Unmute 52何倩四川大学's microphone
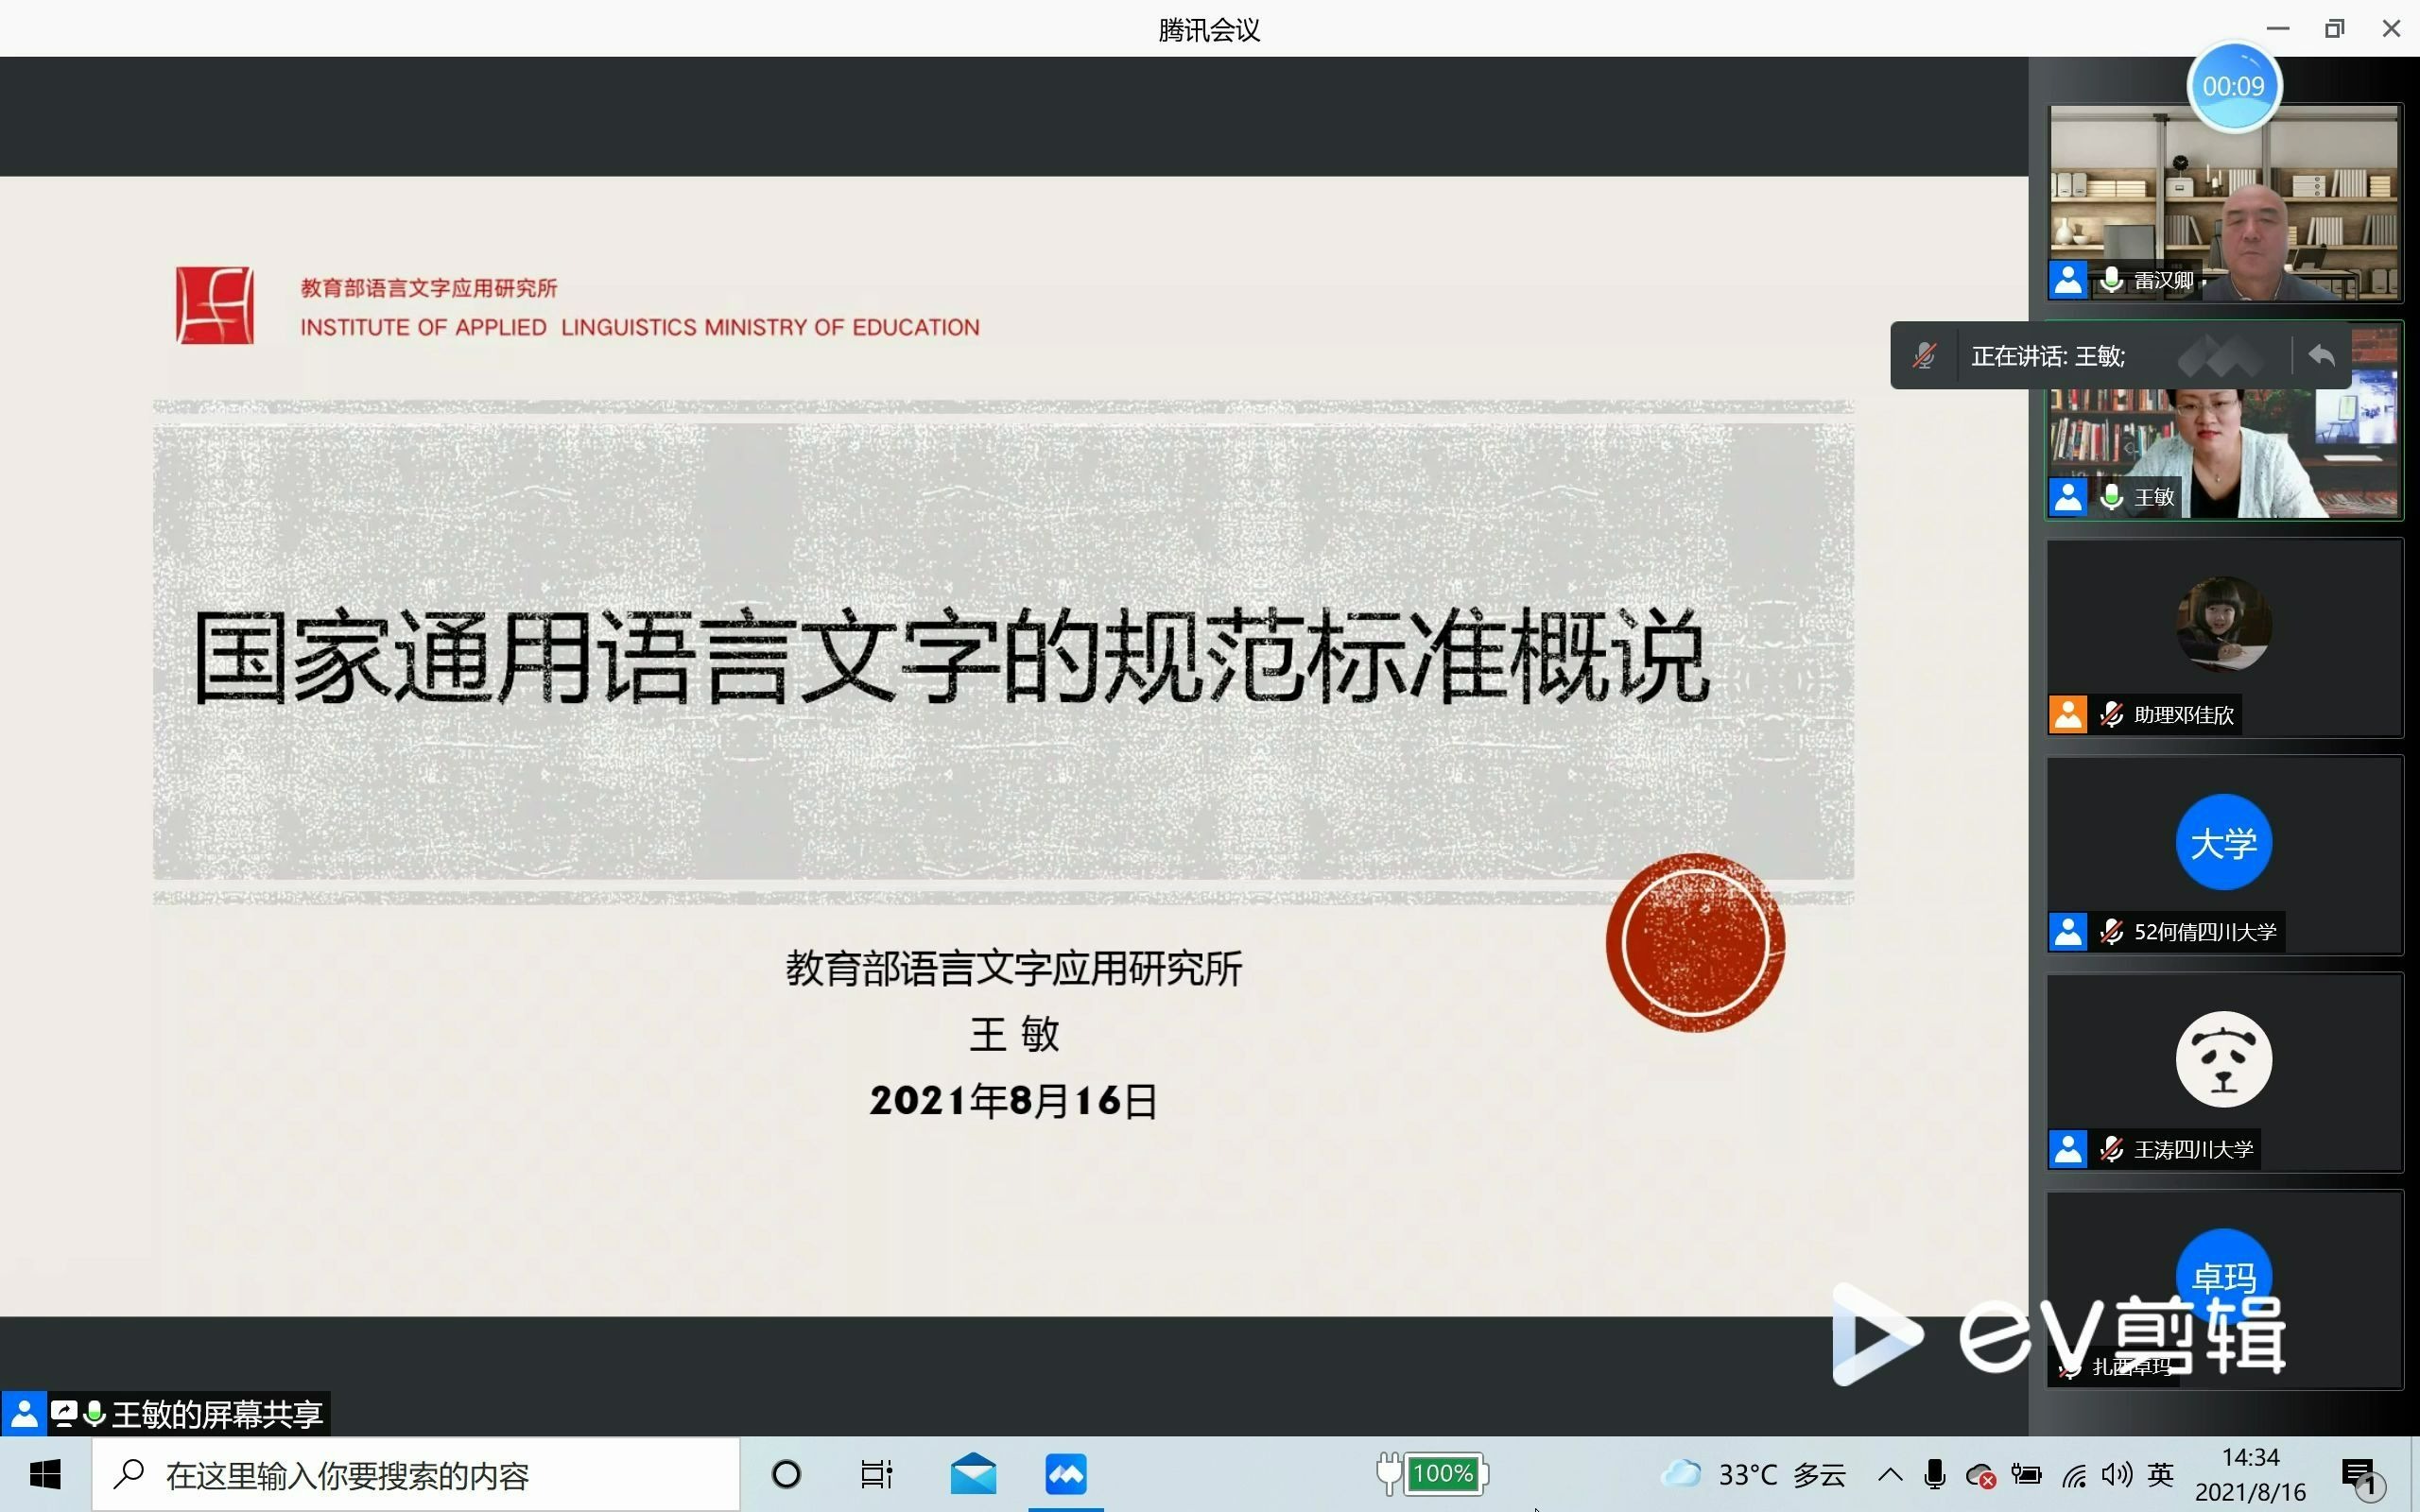Image resolution: width=2420 pixels, height=1512 pixels. [x=2112, y=931]
